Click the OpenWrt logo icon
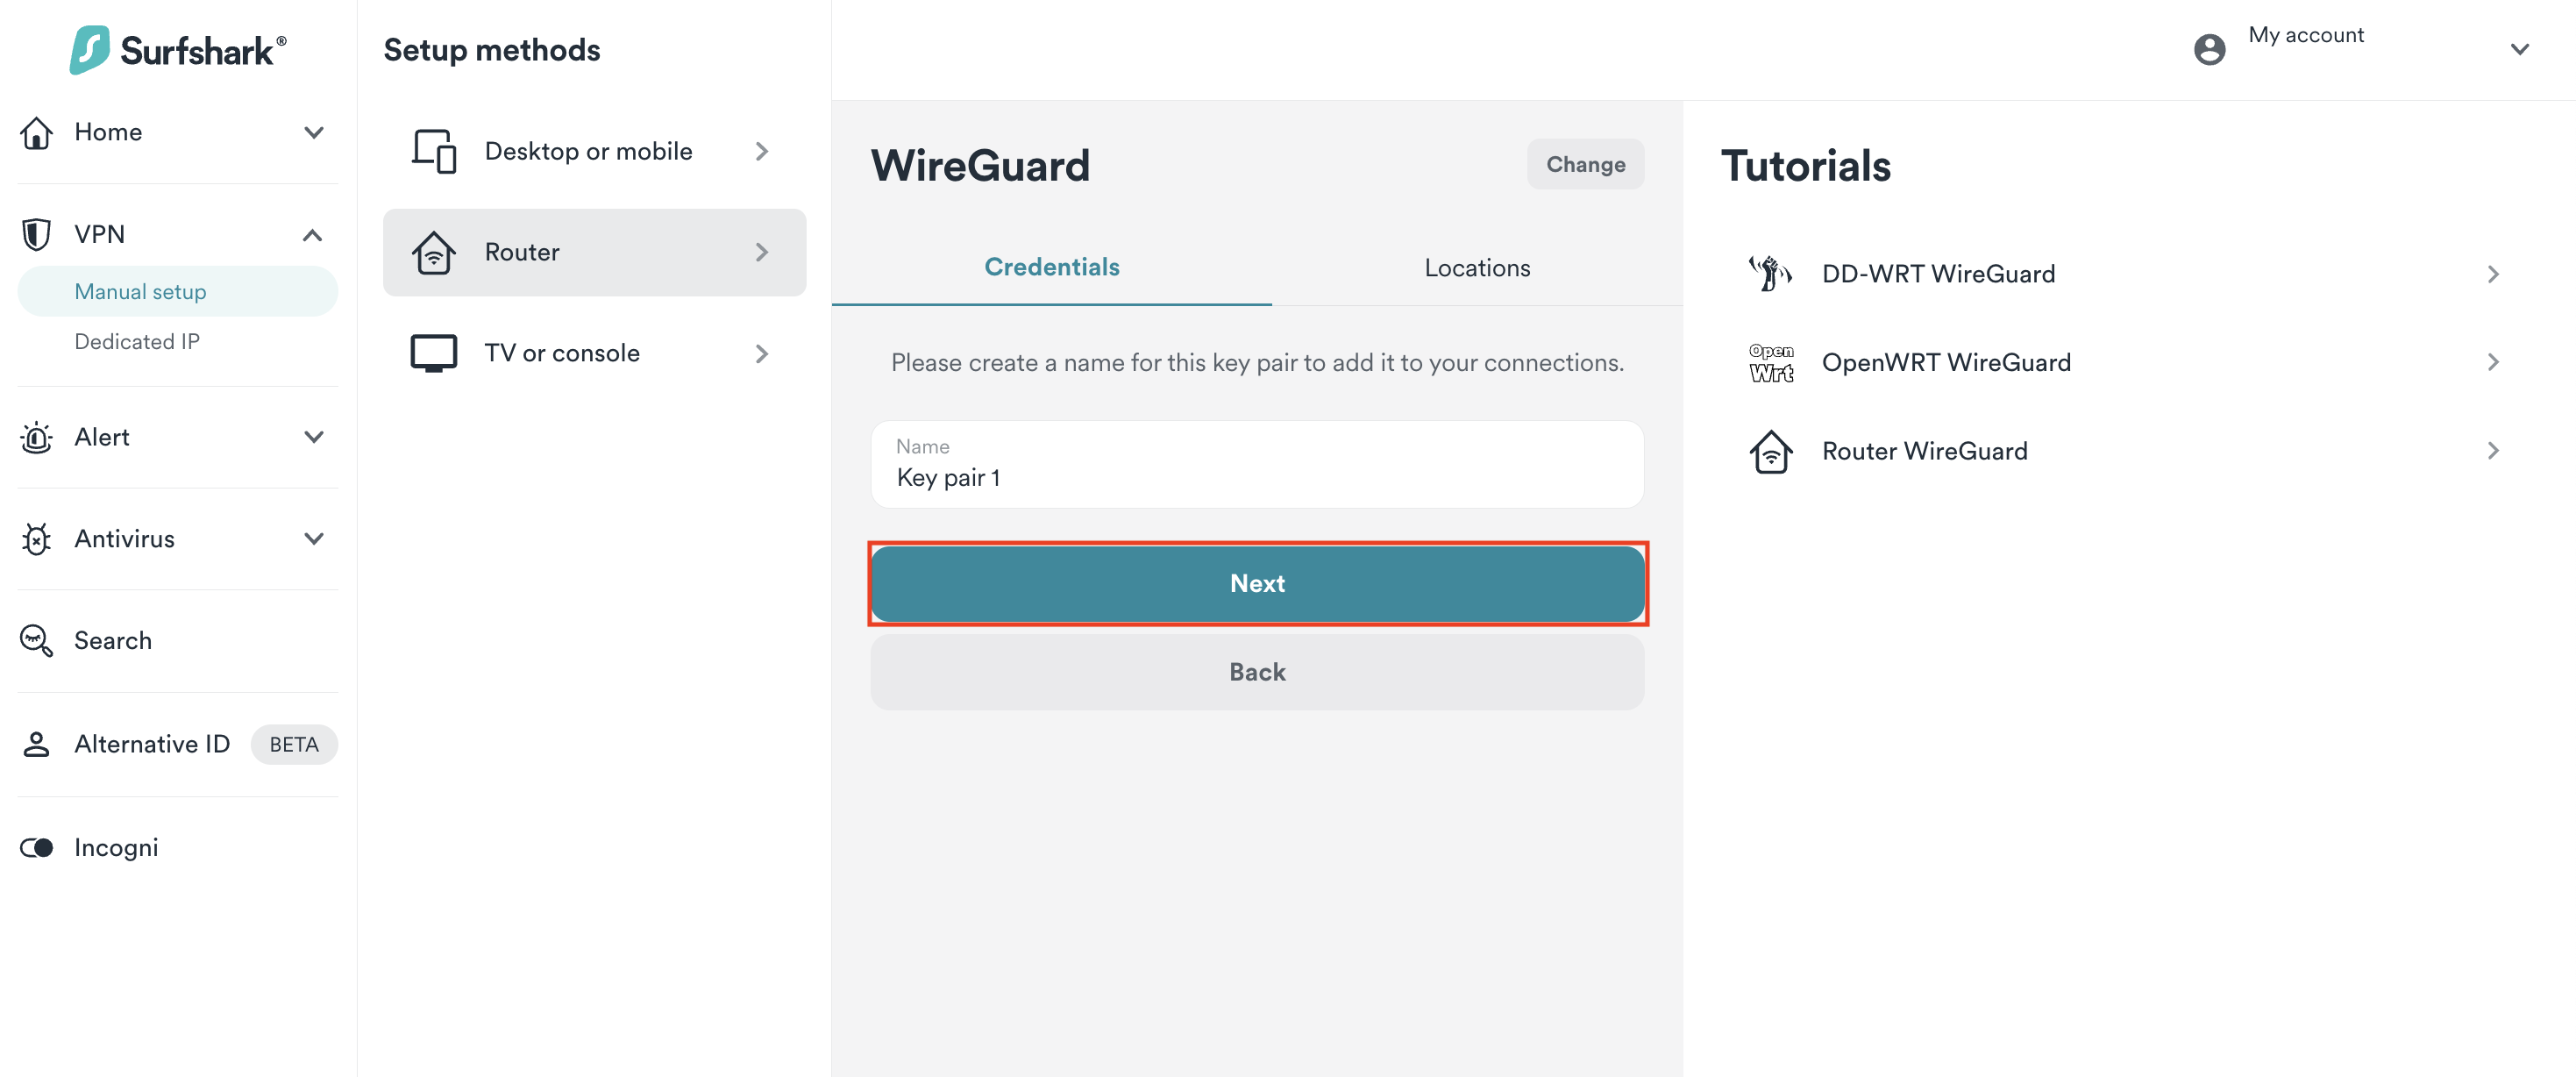Screen dimensions: 2576x1077 (1770, 363)
